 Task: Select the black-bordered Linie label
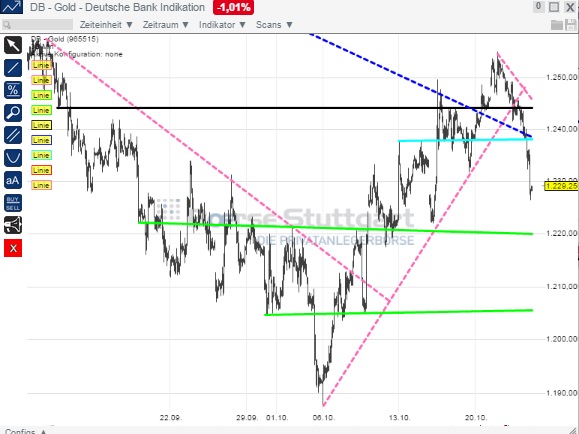point(41,125)
